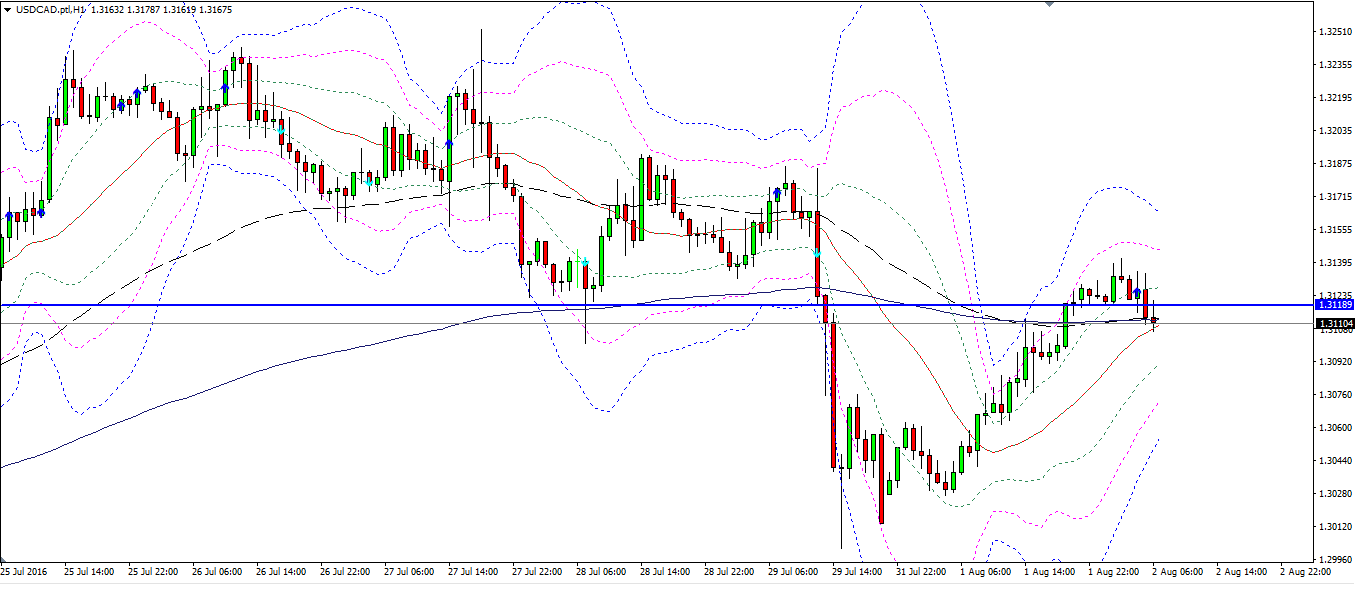Click the 25 Jul 22:00 time label

click(153, 572)
